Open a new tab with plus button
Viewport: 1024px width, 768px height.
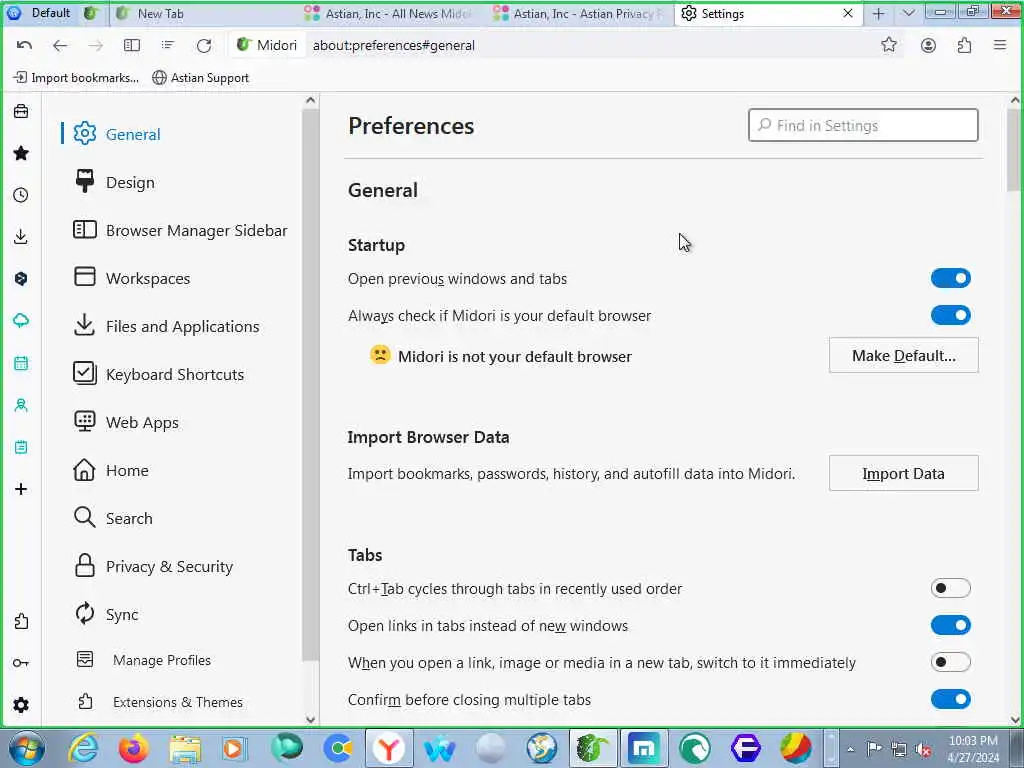pos(878,13)
